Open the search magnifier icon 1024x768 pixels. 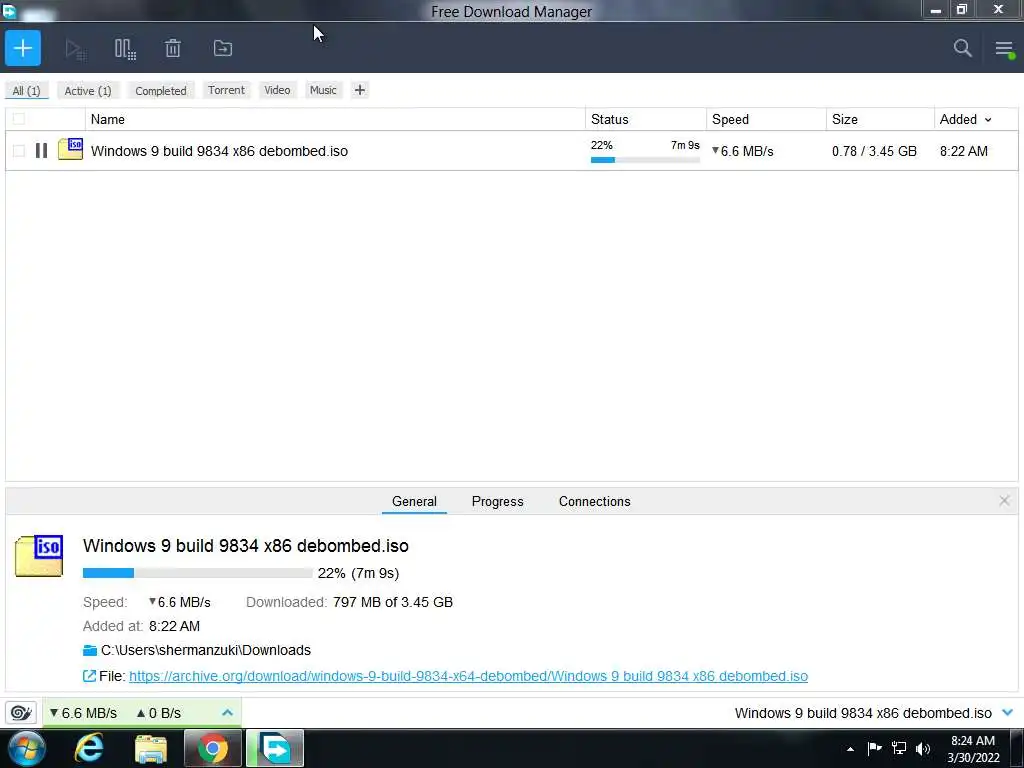click(x=963, y=48)
